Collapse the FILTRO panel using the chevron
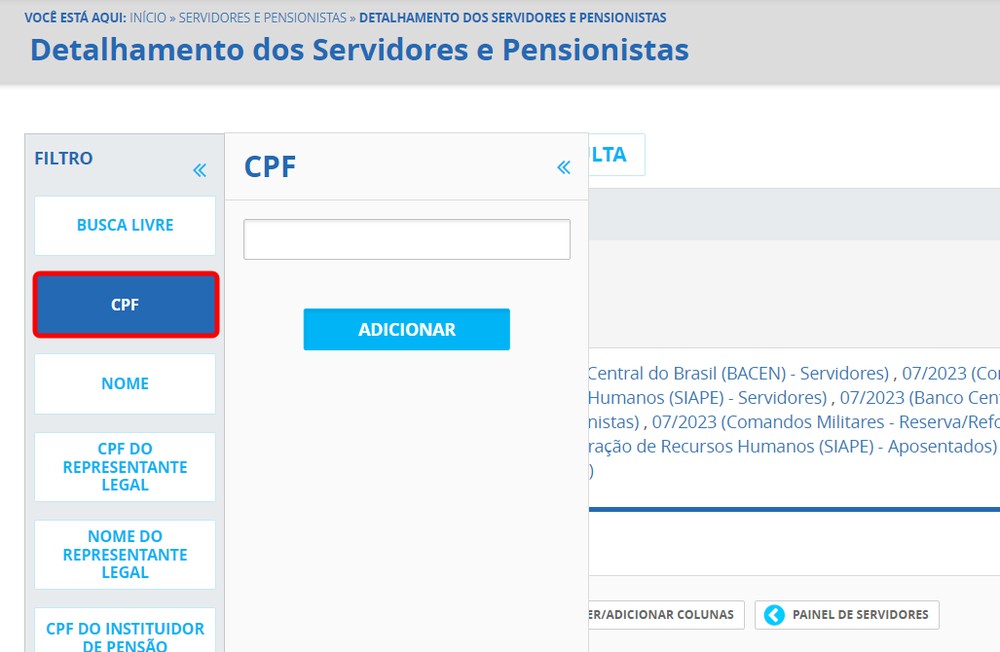 click(199, 167)
